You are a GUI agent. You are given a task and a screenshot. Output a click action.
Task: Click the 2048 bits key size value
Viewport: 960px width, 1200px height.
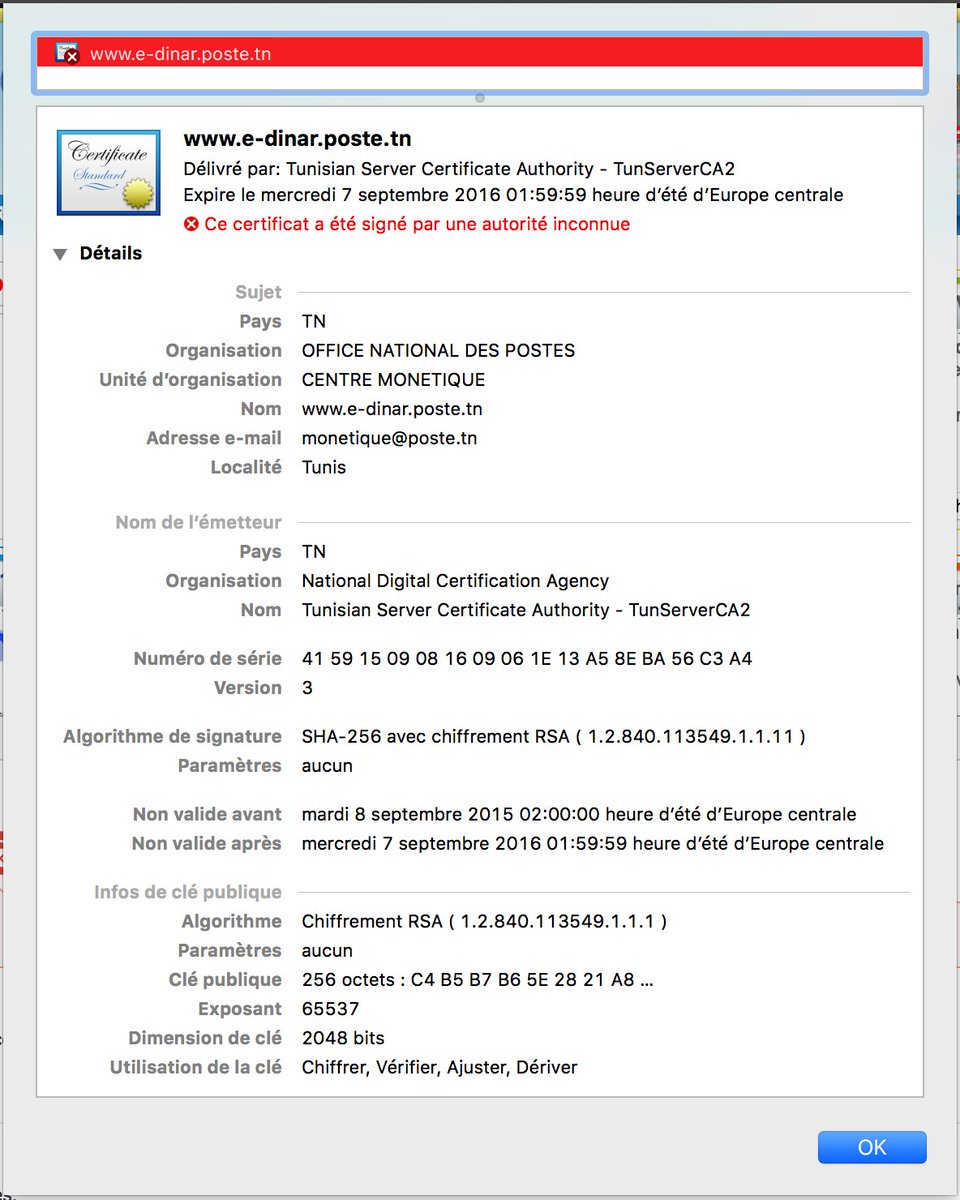(343, 1038)
